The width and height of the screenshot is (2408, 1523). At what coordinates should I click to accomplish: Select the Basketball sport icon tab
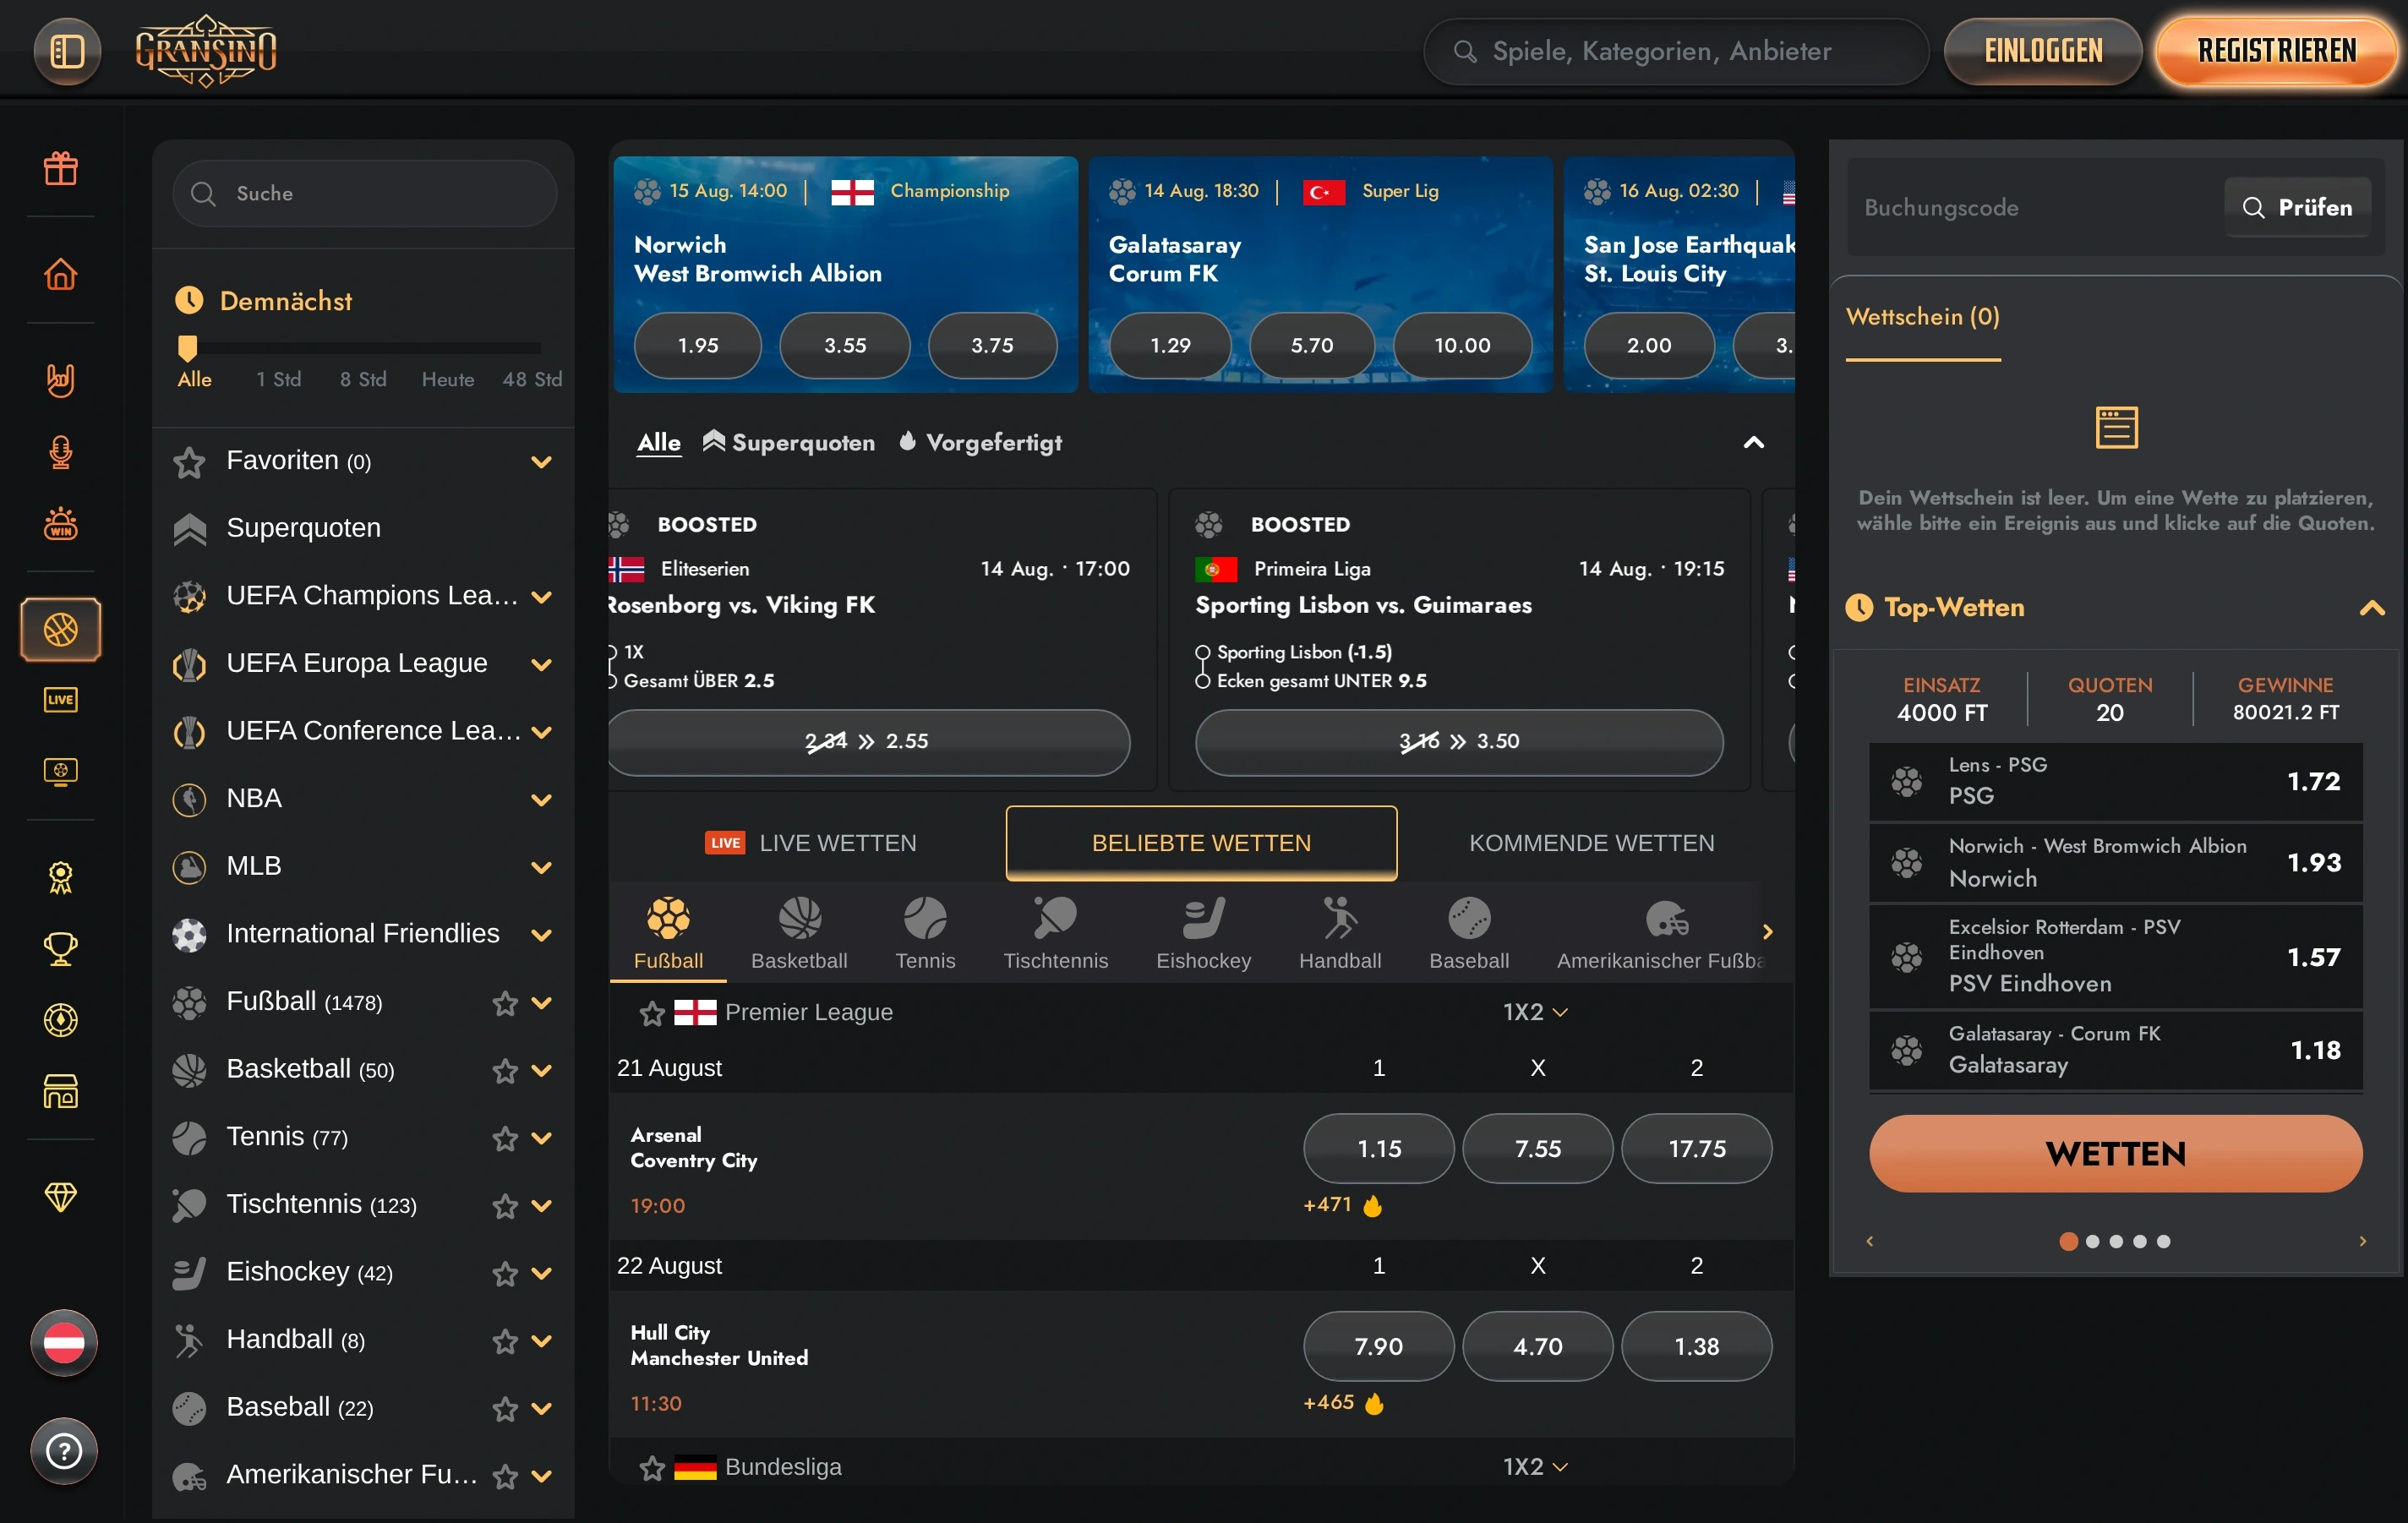pos(799,933)
